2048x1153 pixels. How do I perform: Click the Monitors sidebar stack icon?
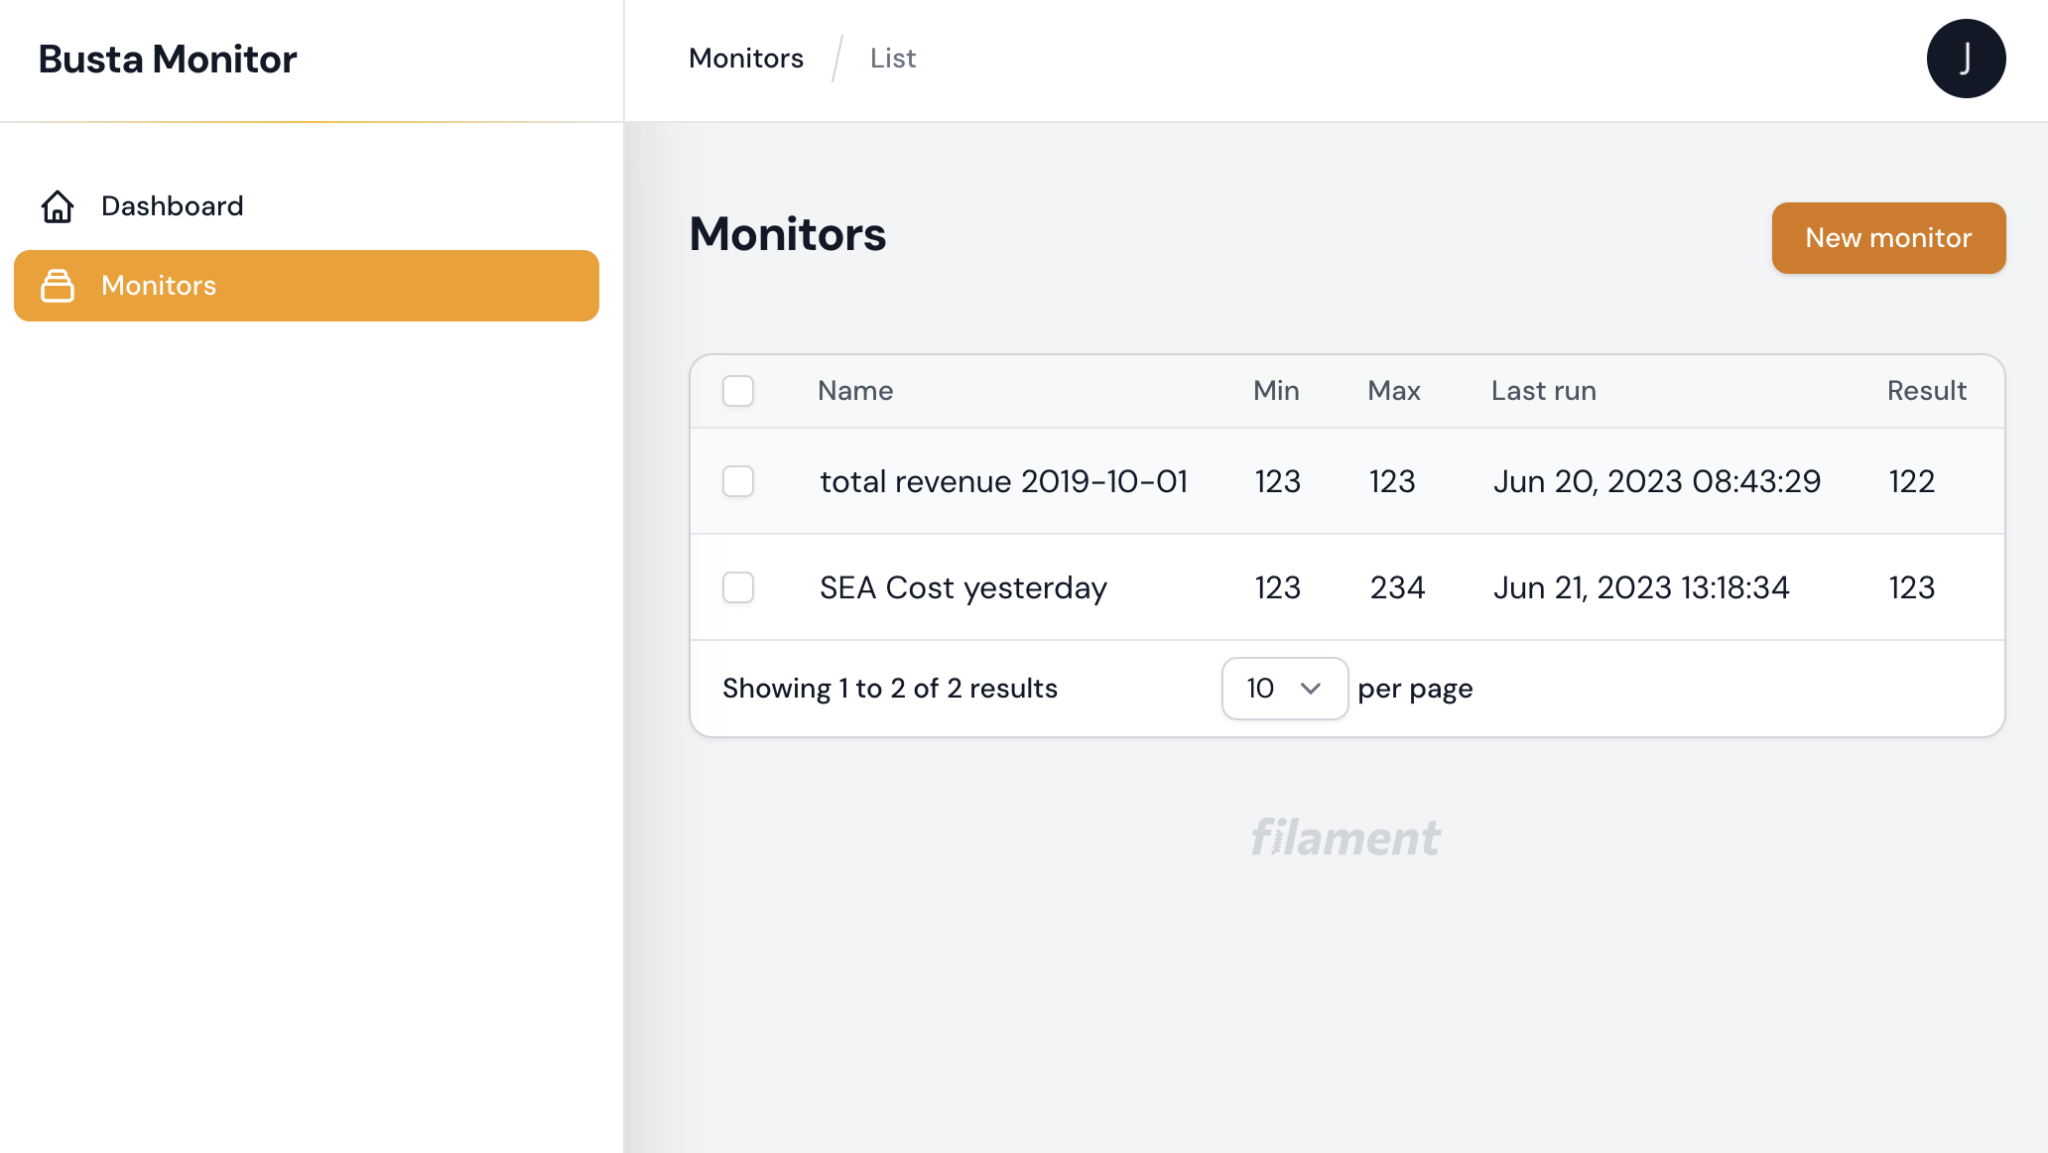tap(57, 286)
